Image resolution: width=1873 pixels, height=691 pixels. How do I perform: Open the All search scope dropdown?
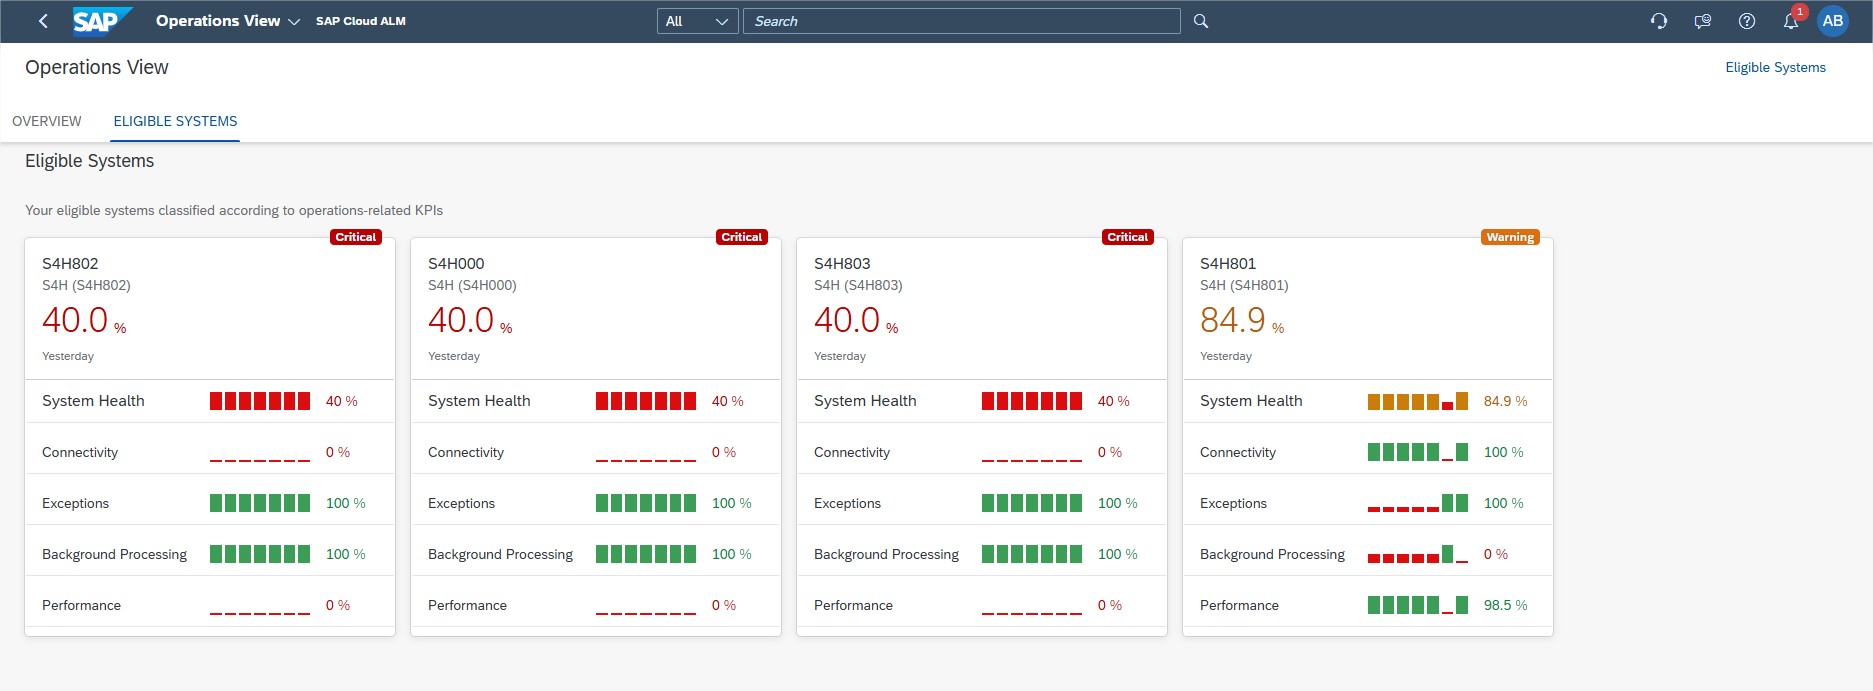click(697, 21)
